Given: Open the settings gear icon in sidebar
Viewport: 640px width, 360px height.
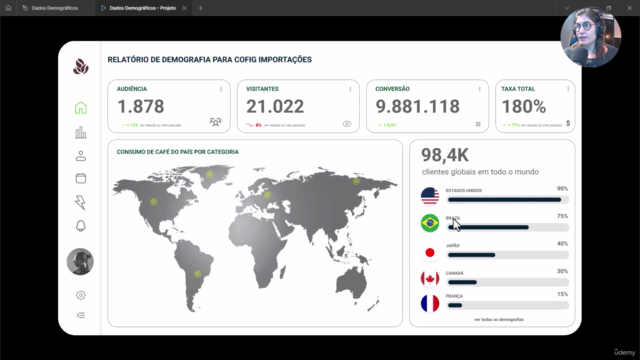Looking at the screenshot, I should [x=81, y=295].
